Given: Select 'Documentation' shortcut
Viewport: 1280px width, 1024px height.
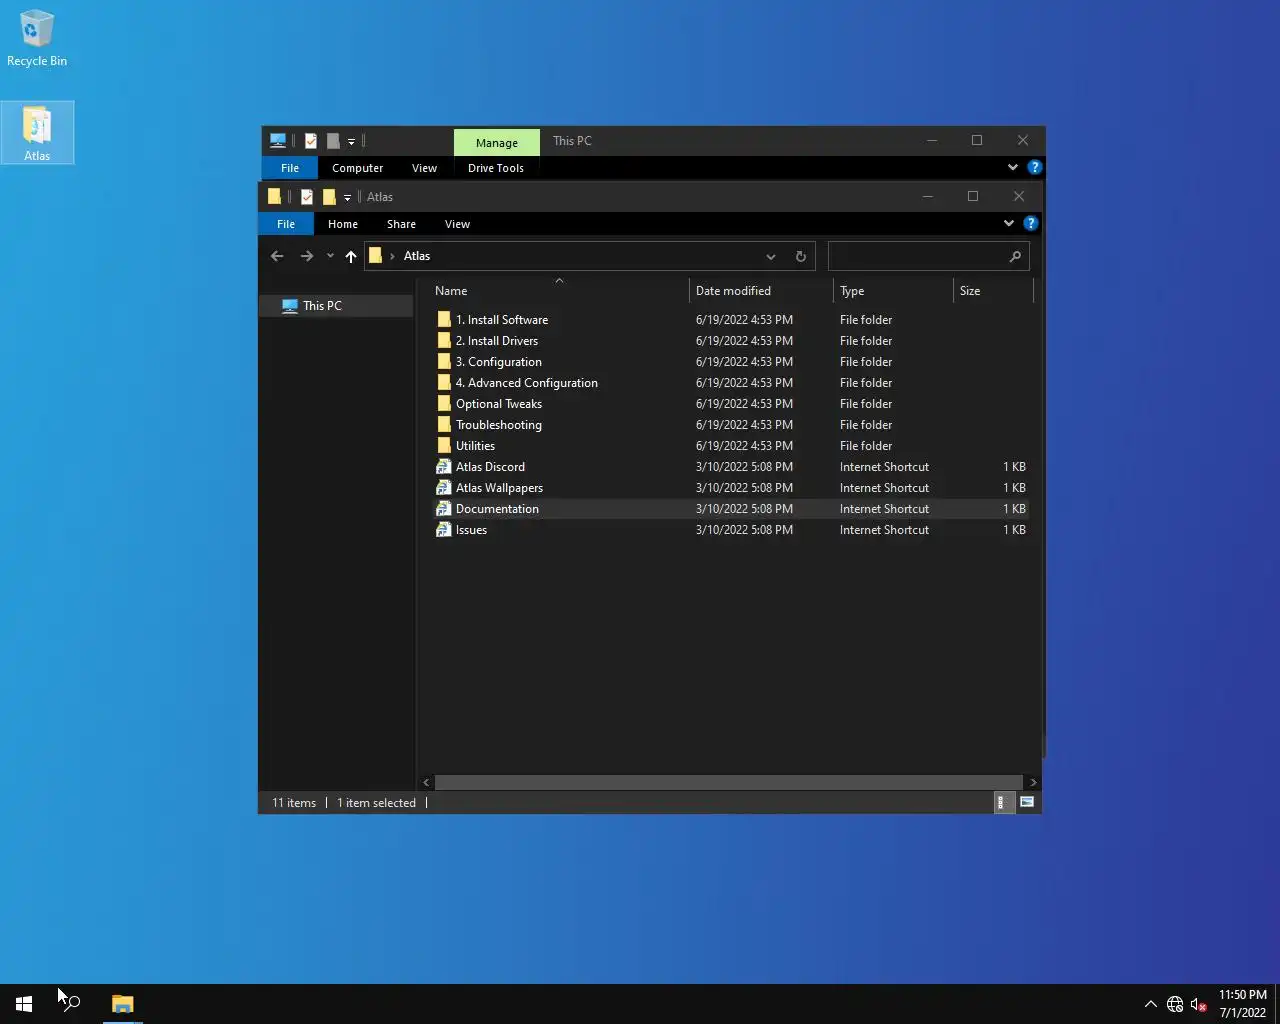Looking at the screenshot, I should click(x=731, y=509).
